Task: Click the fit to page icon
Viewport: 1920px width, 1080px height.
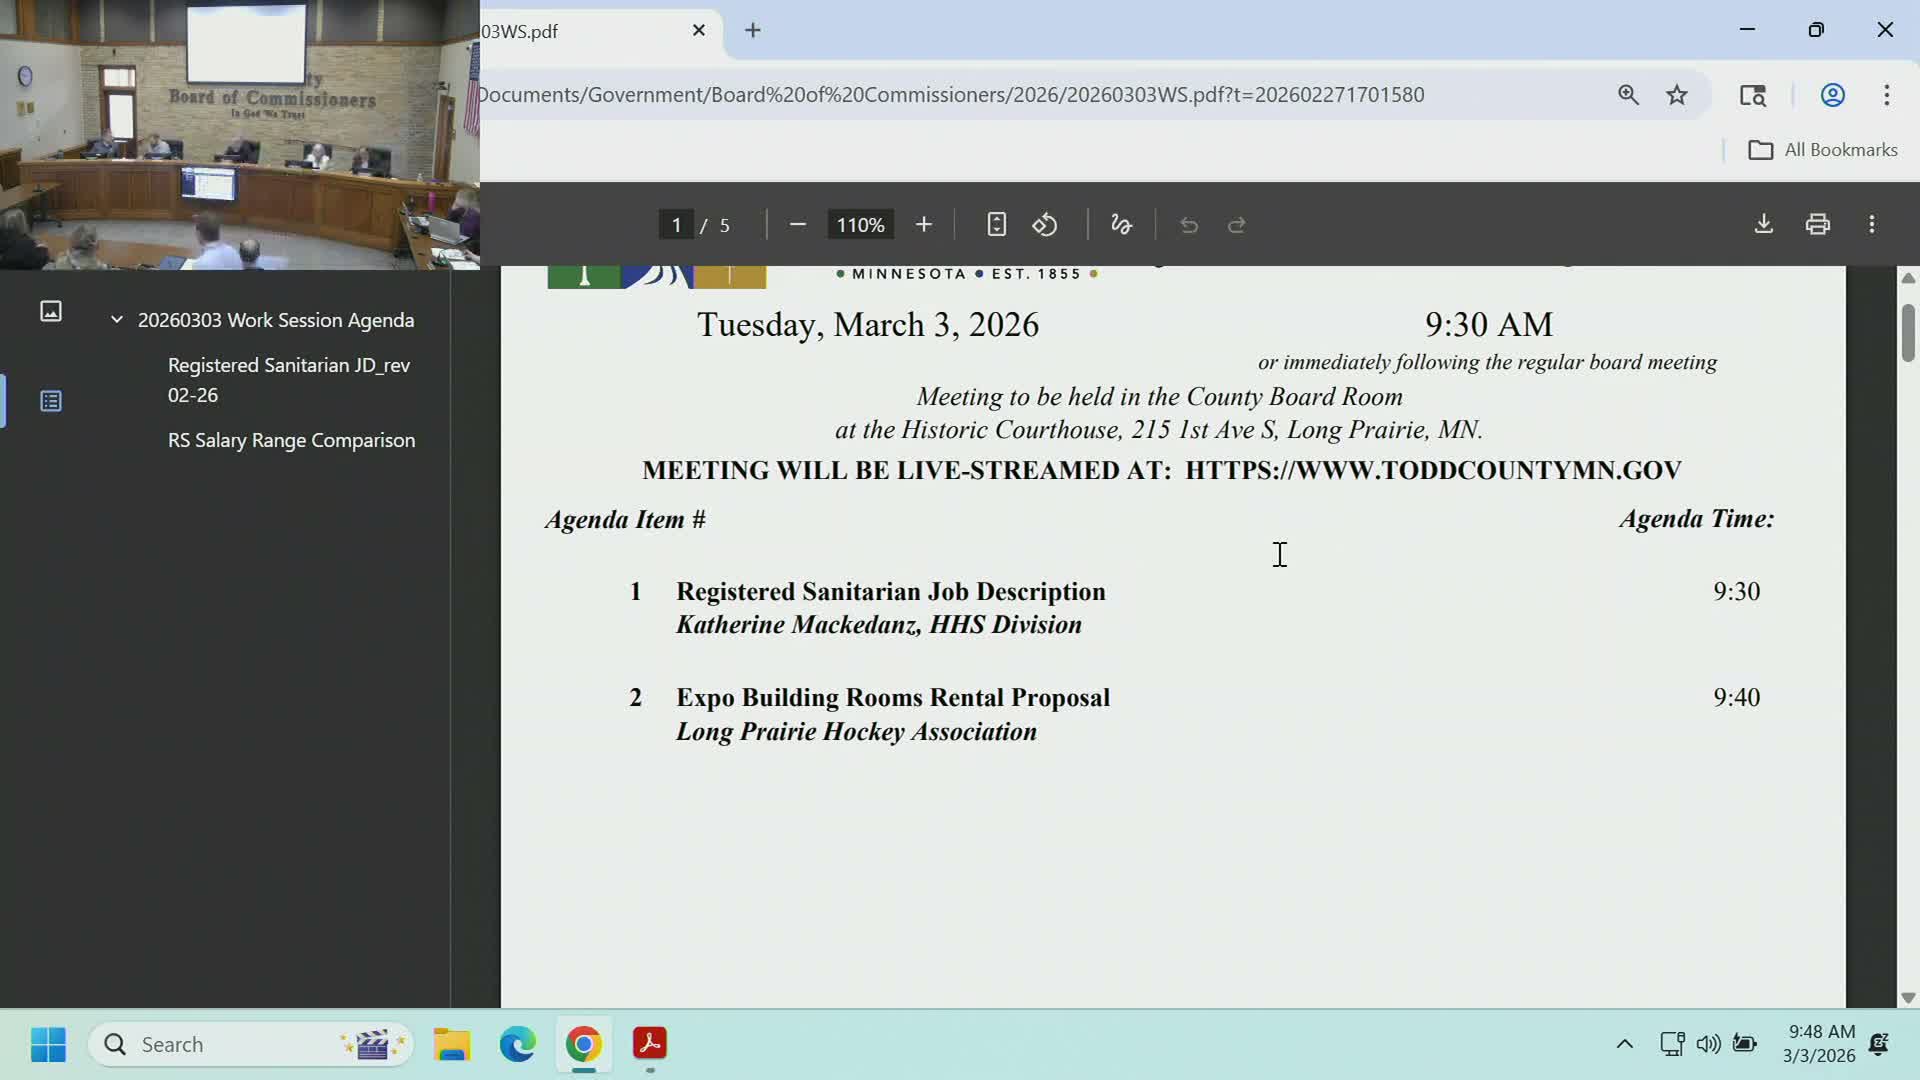Action: pos(996,225)
